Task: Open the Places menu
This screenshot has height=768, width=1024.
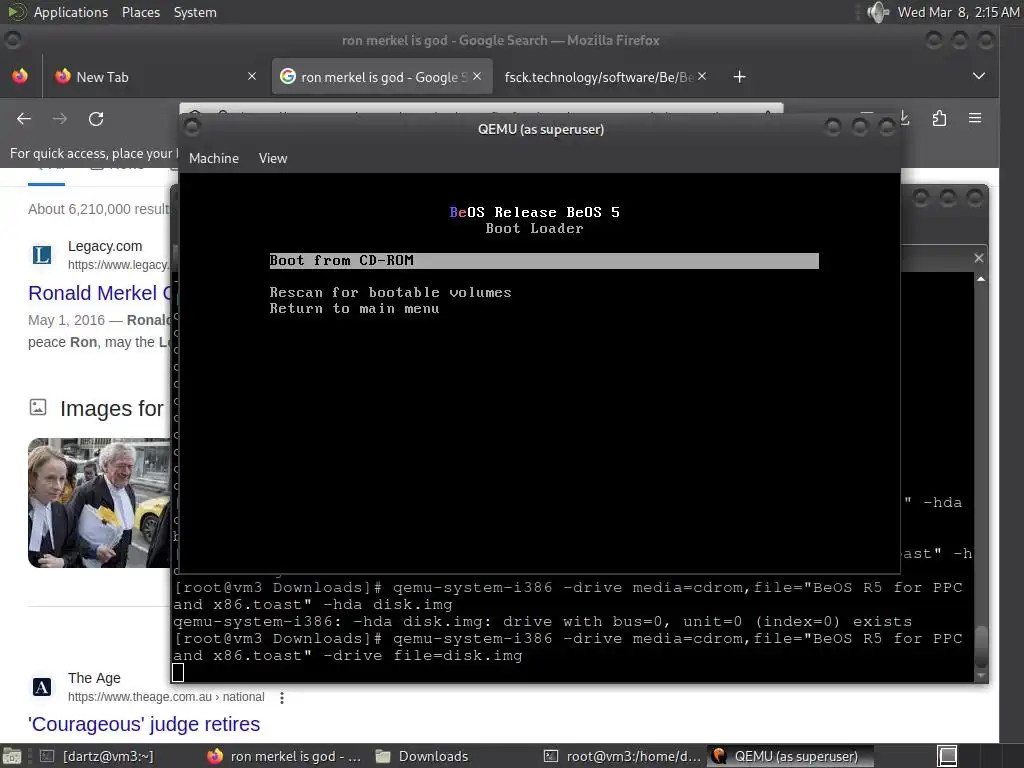Action: [140, 12]
